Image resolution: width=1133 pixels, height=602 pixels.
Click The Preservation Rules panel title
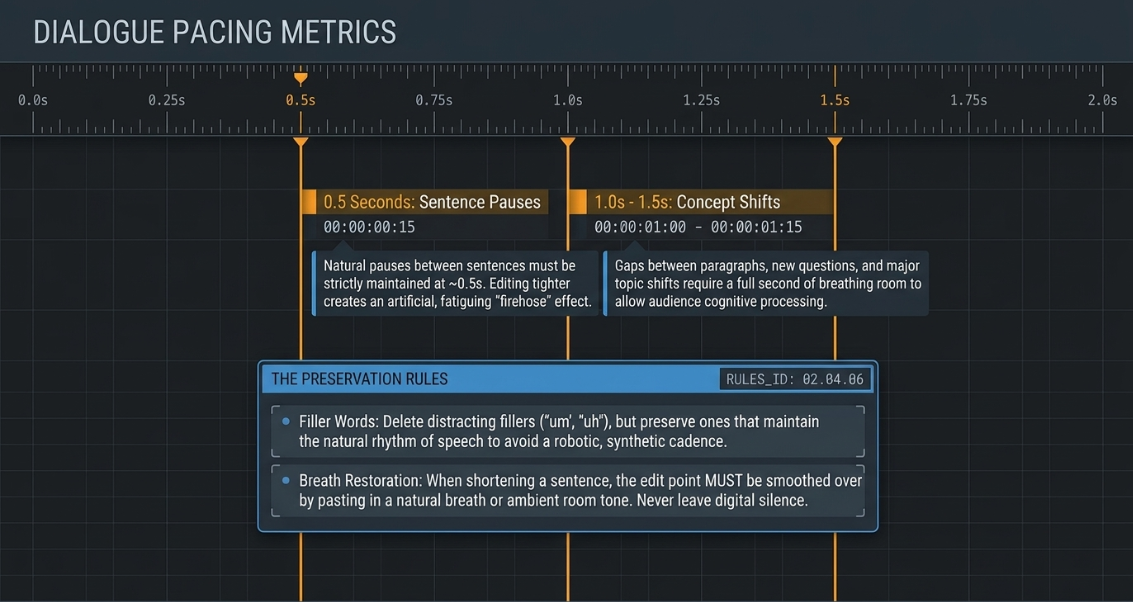pyautogui.click(x=359, y=379)
